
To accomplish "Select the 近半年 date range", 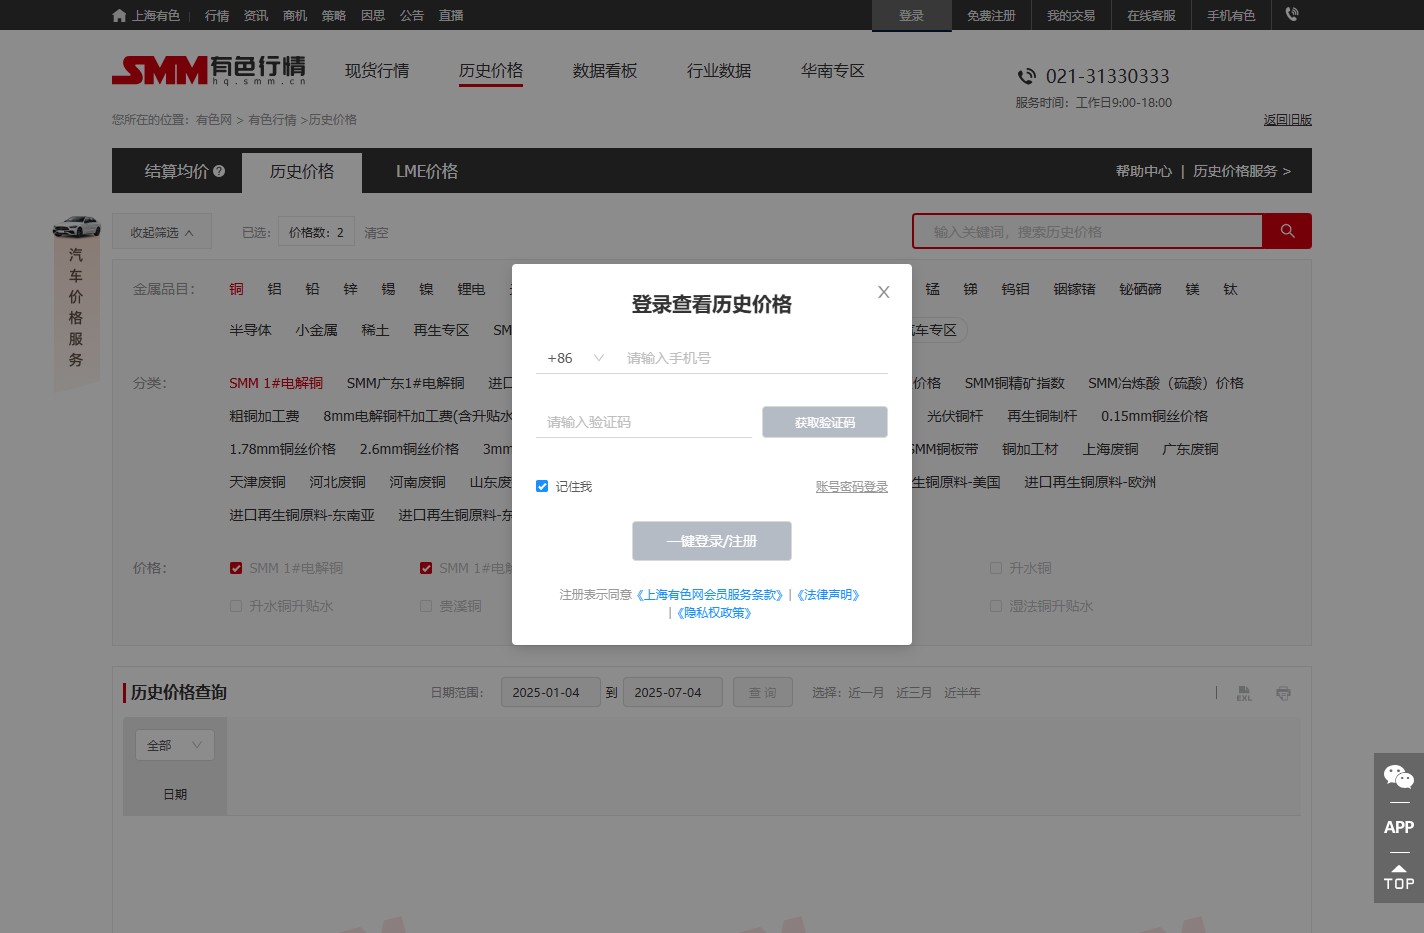I will pos(962,693).
